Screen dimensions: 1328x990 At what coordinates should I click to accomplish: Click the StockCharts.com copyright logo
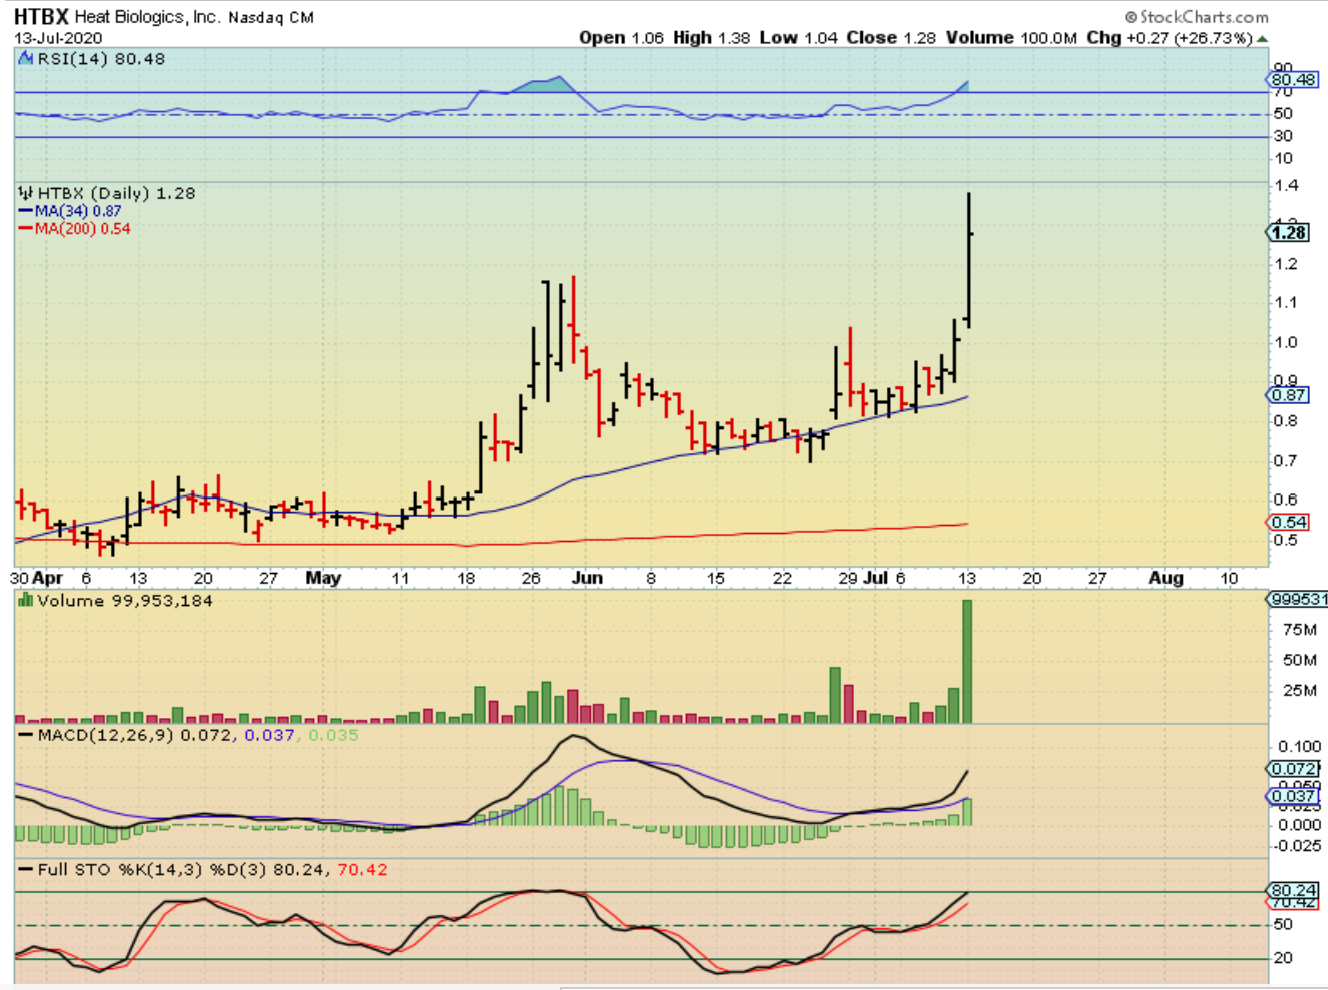1197,17
